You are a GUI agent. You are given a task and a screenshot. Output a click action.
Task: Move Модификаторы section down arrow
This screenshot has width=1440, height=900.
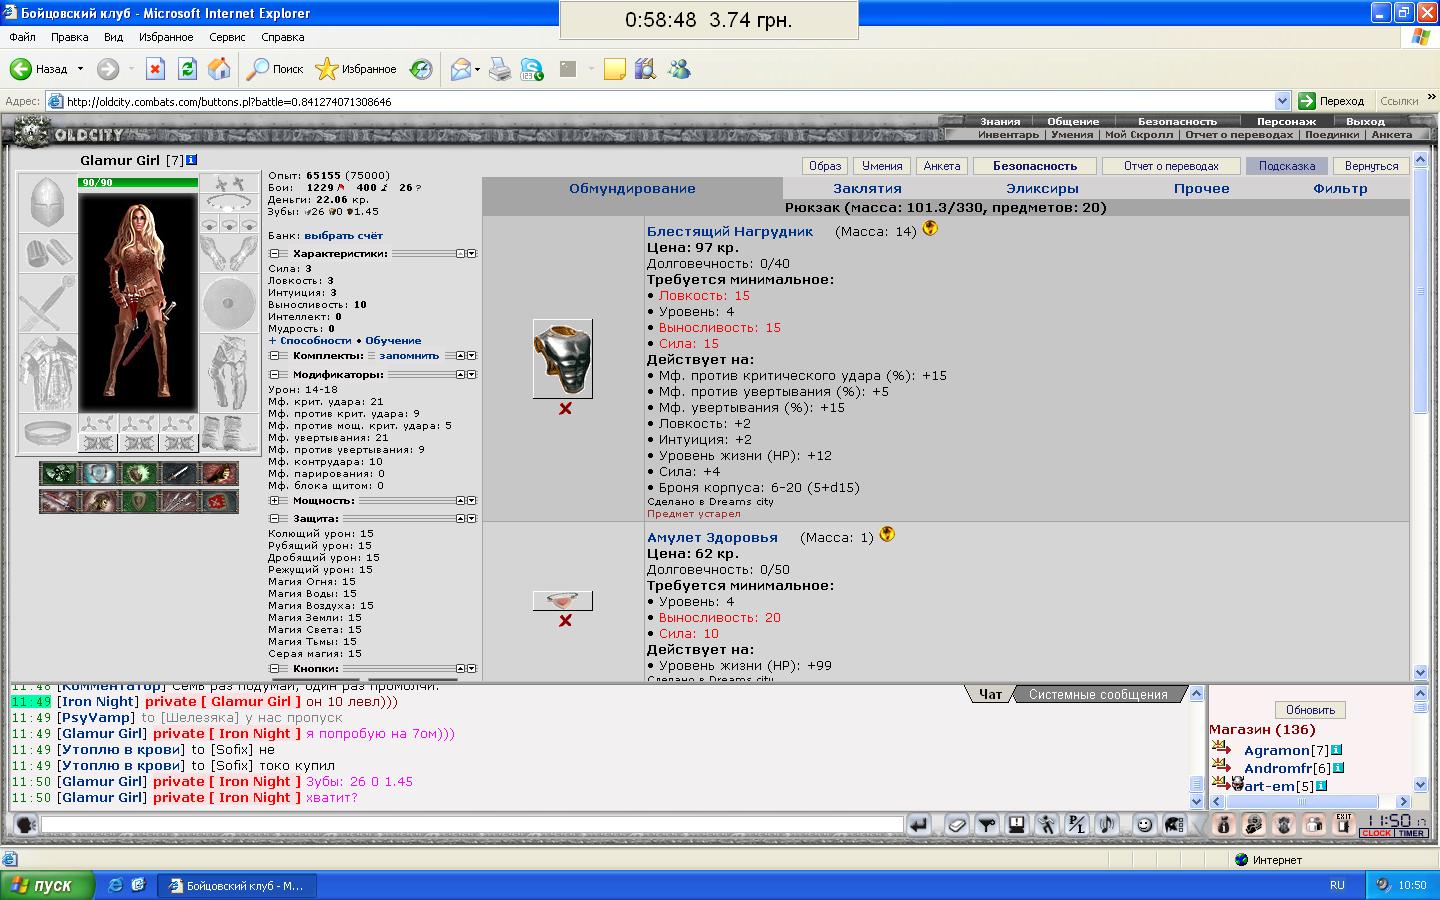(472, 375)
